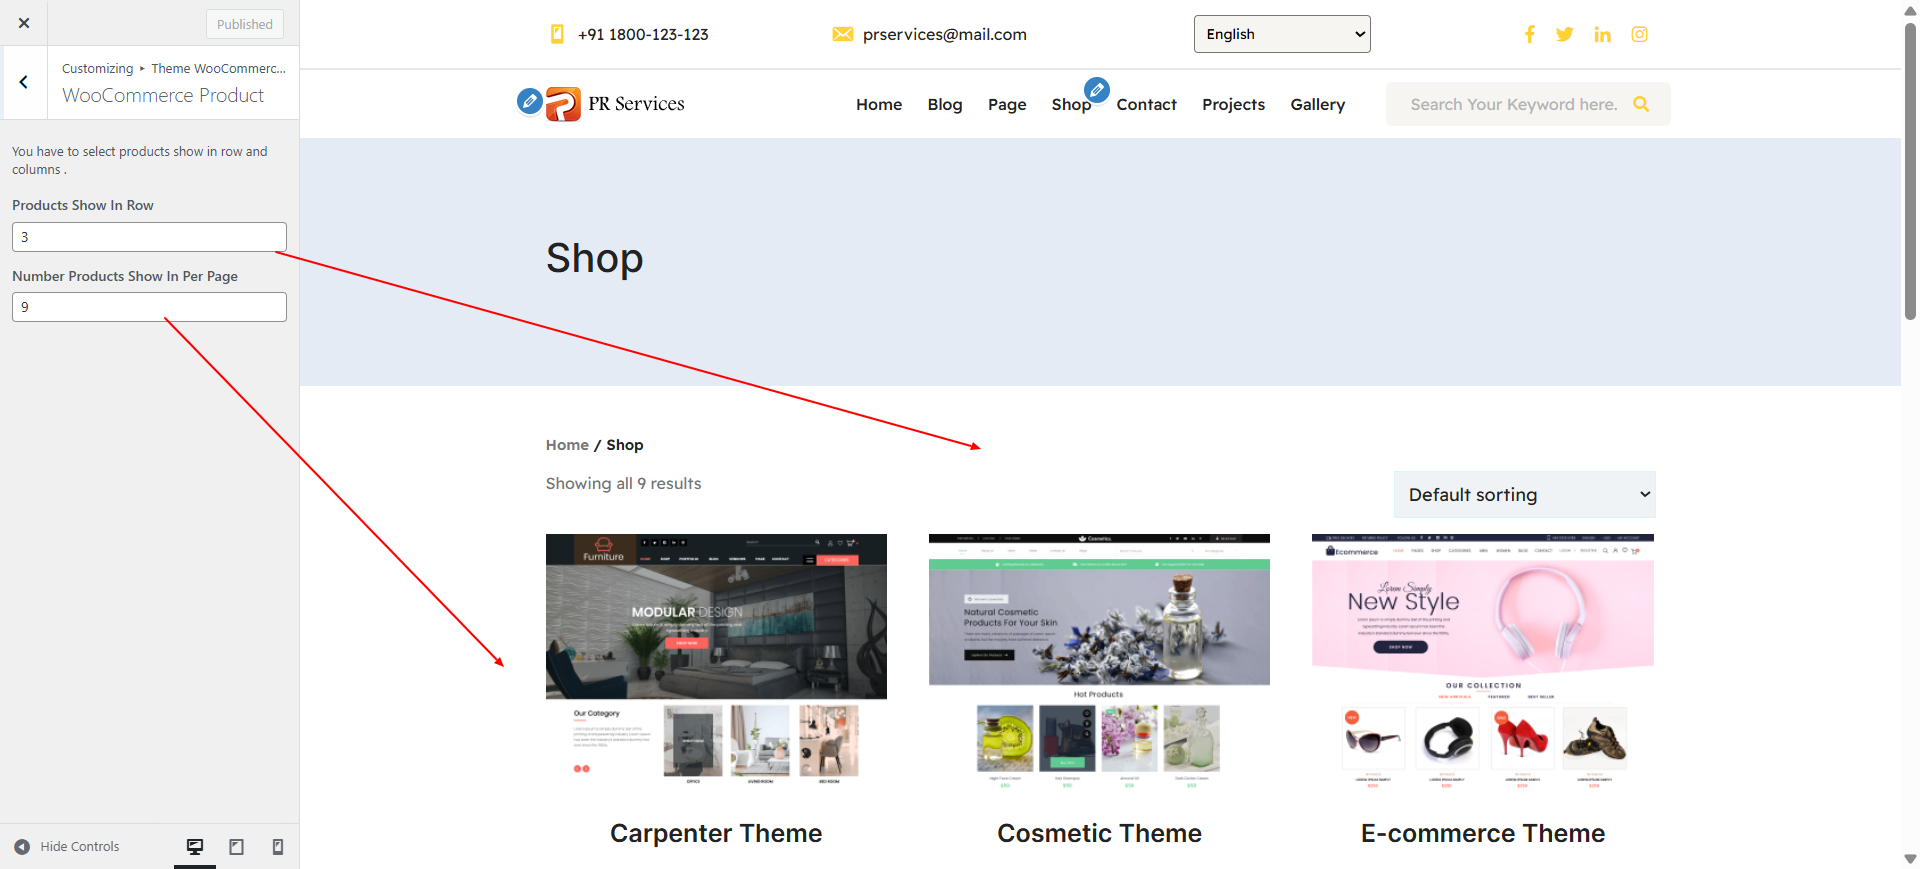The height and width of the screenshot is (869, 1920).
Task: Switch to tablet preview mode
Action: tap(237, 847)
